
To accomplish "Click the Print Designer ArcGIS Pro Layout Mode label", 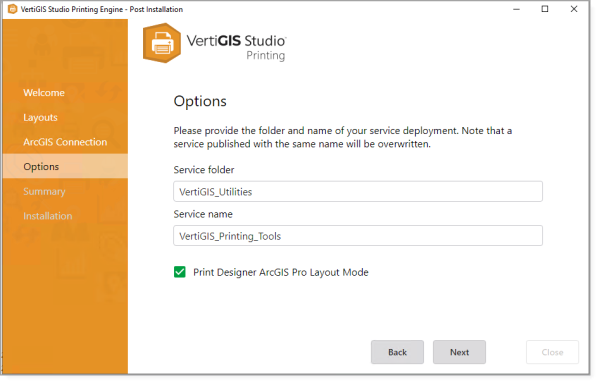I will click(280, 272).
